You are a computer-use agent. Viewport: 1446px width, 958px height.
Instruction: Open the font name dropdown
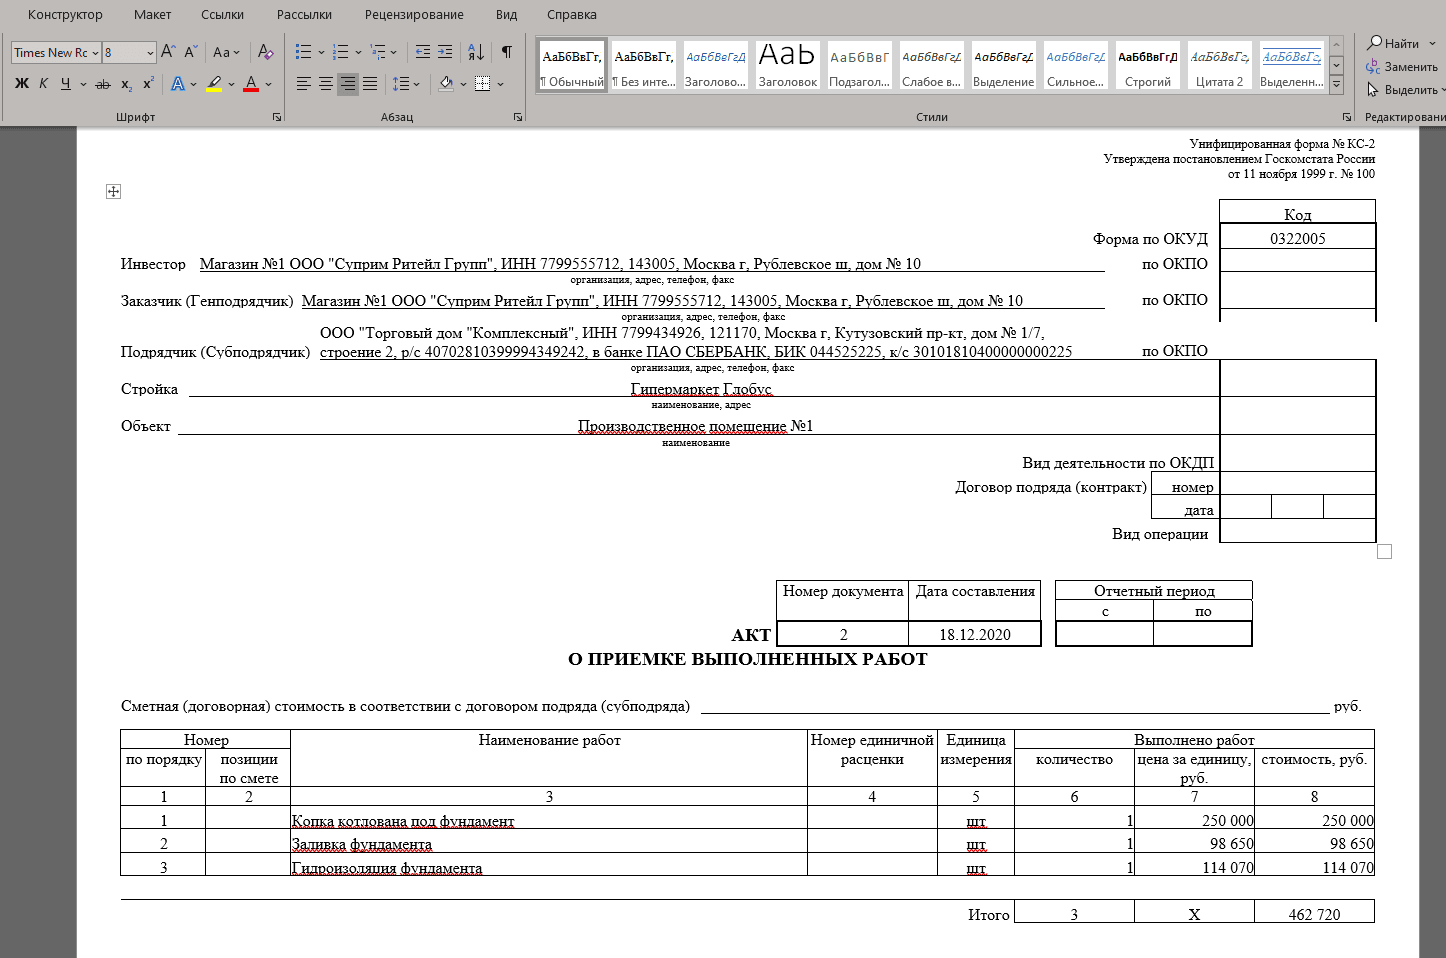click(95, 53)
